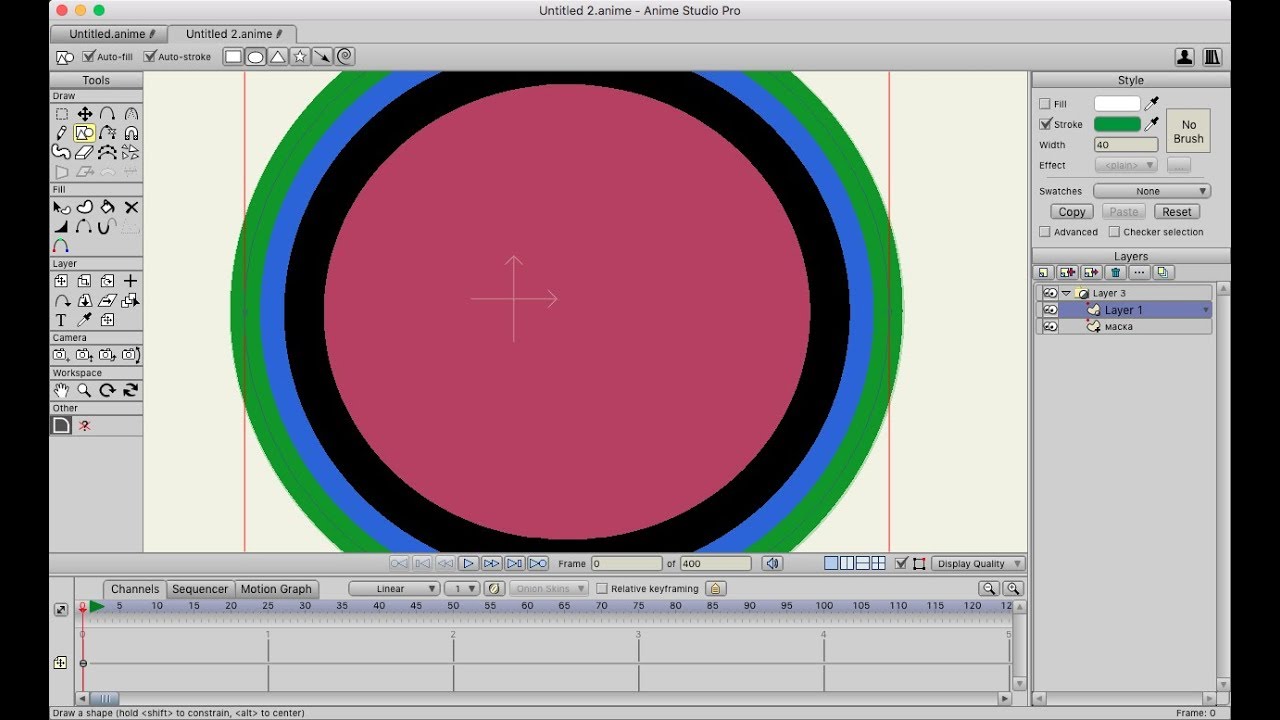This screenshot has height=720, width=1280.
Task: Select the Pan Workspace hand tool
Action: (x=62, y=391)
